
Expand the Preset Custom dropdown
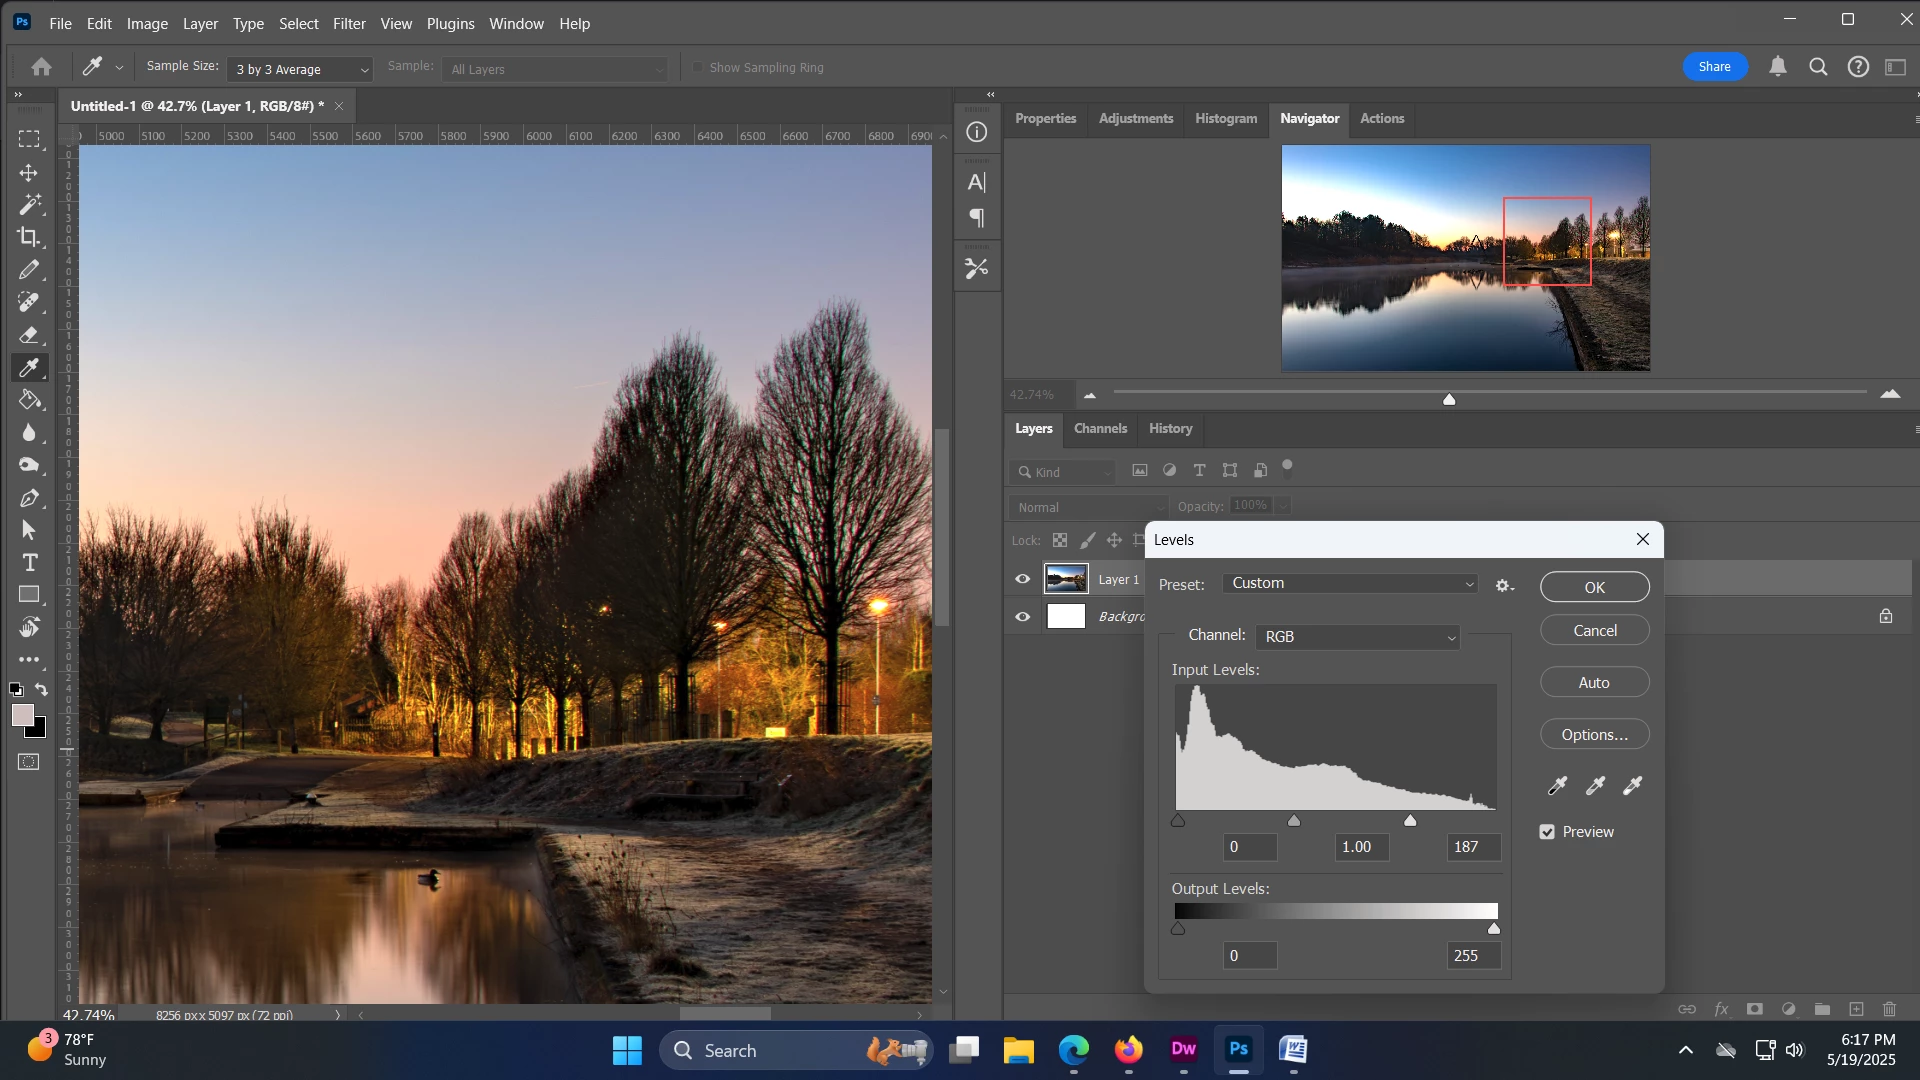pos(1350,584)
